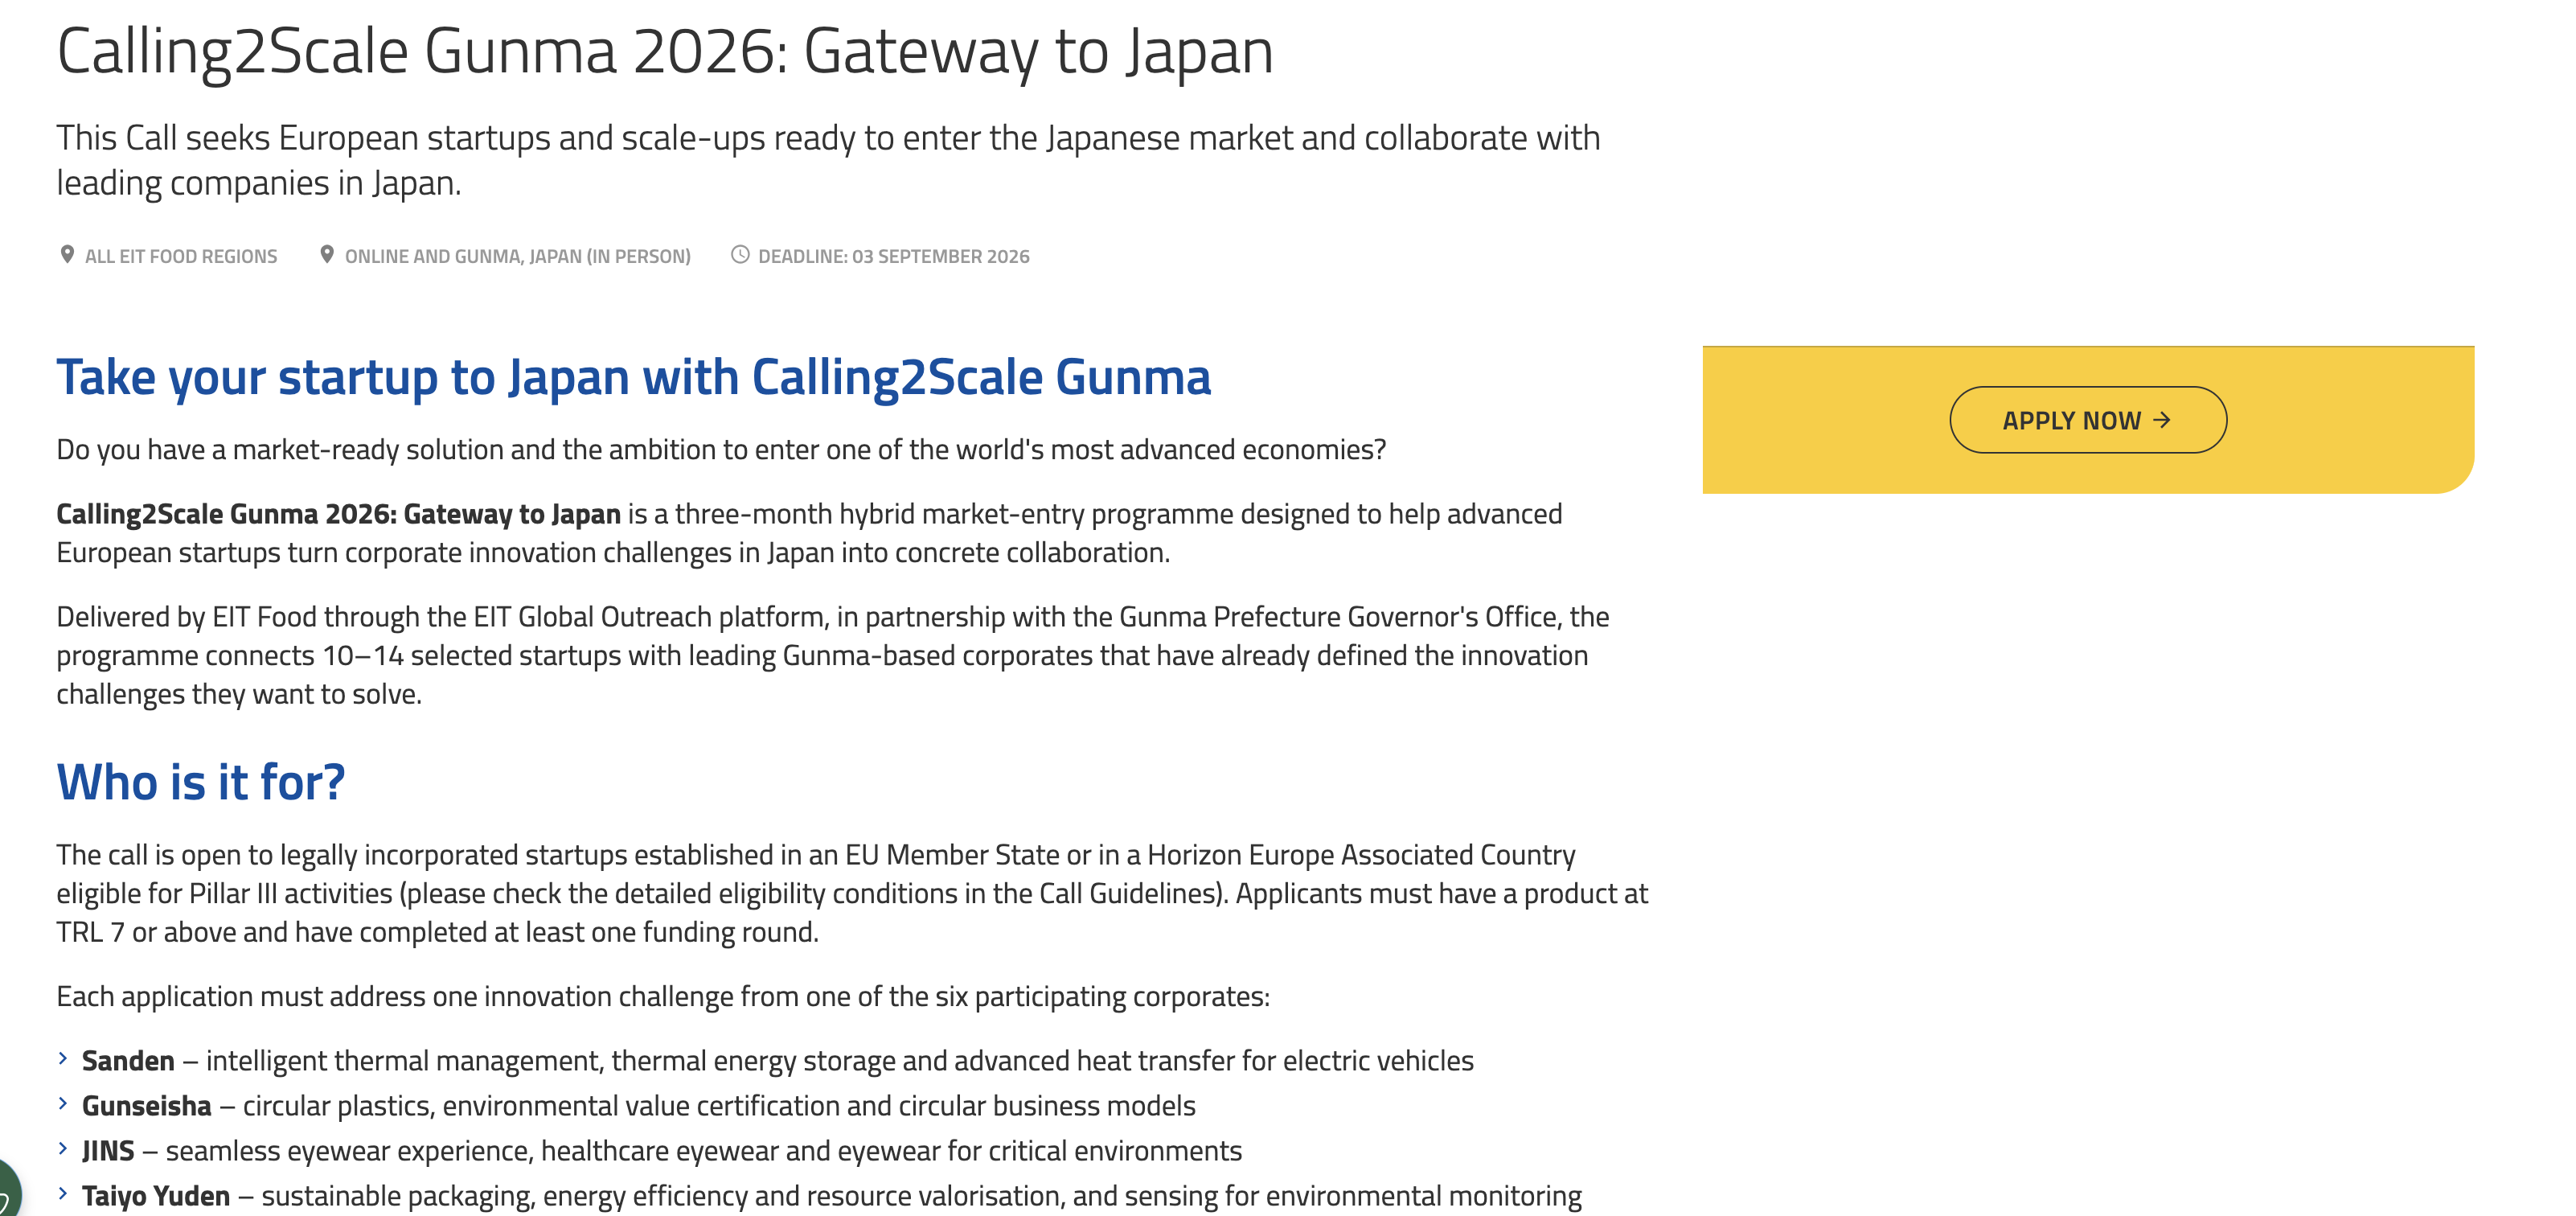
Task: Click the bold 'Sanden' list entry
Action: pyautogui.click(x=128, y=1061)
